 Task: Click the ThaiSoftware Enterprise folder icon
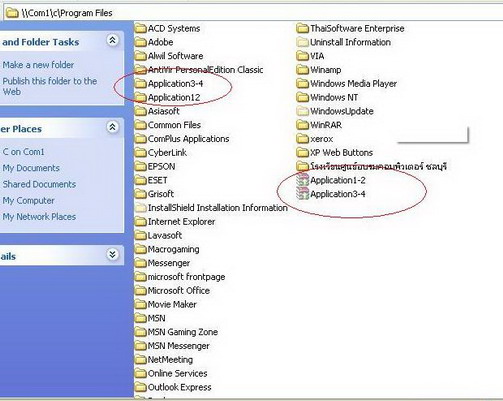303,28
